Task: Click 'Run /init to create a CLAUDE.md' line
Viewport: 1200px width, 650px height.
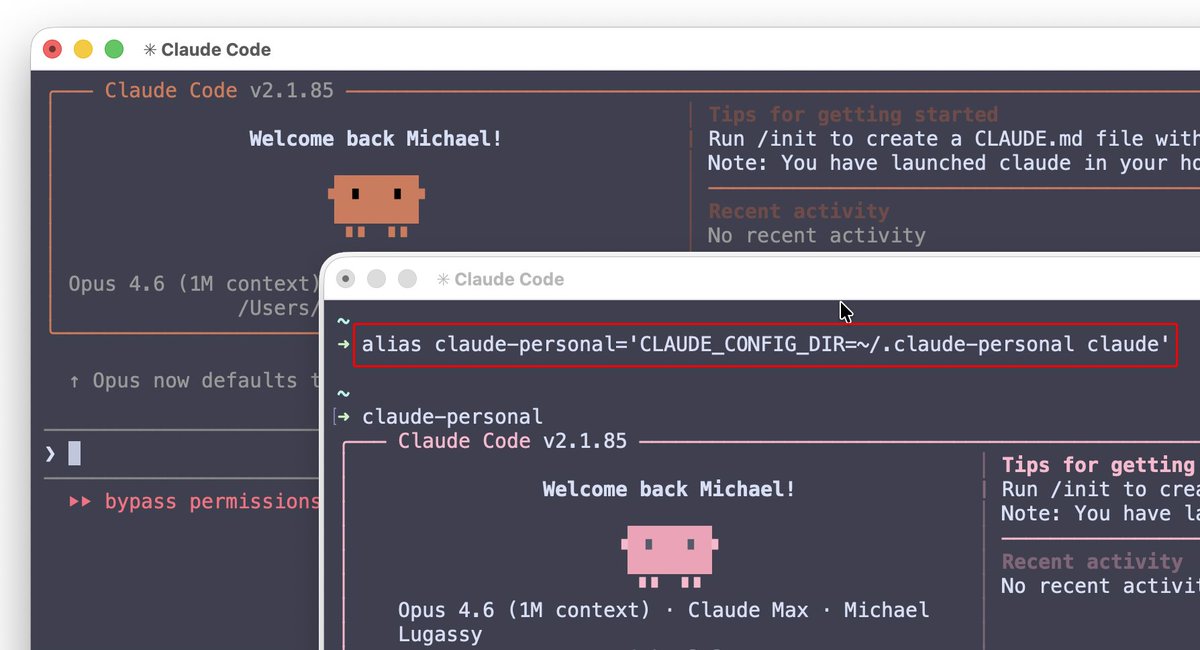Action: pos(953,139)
